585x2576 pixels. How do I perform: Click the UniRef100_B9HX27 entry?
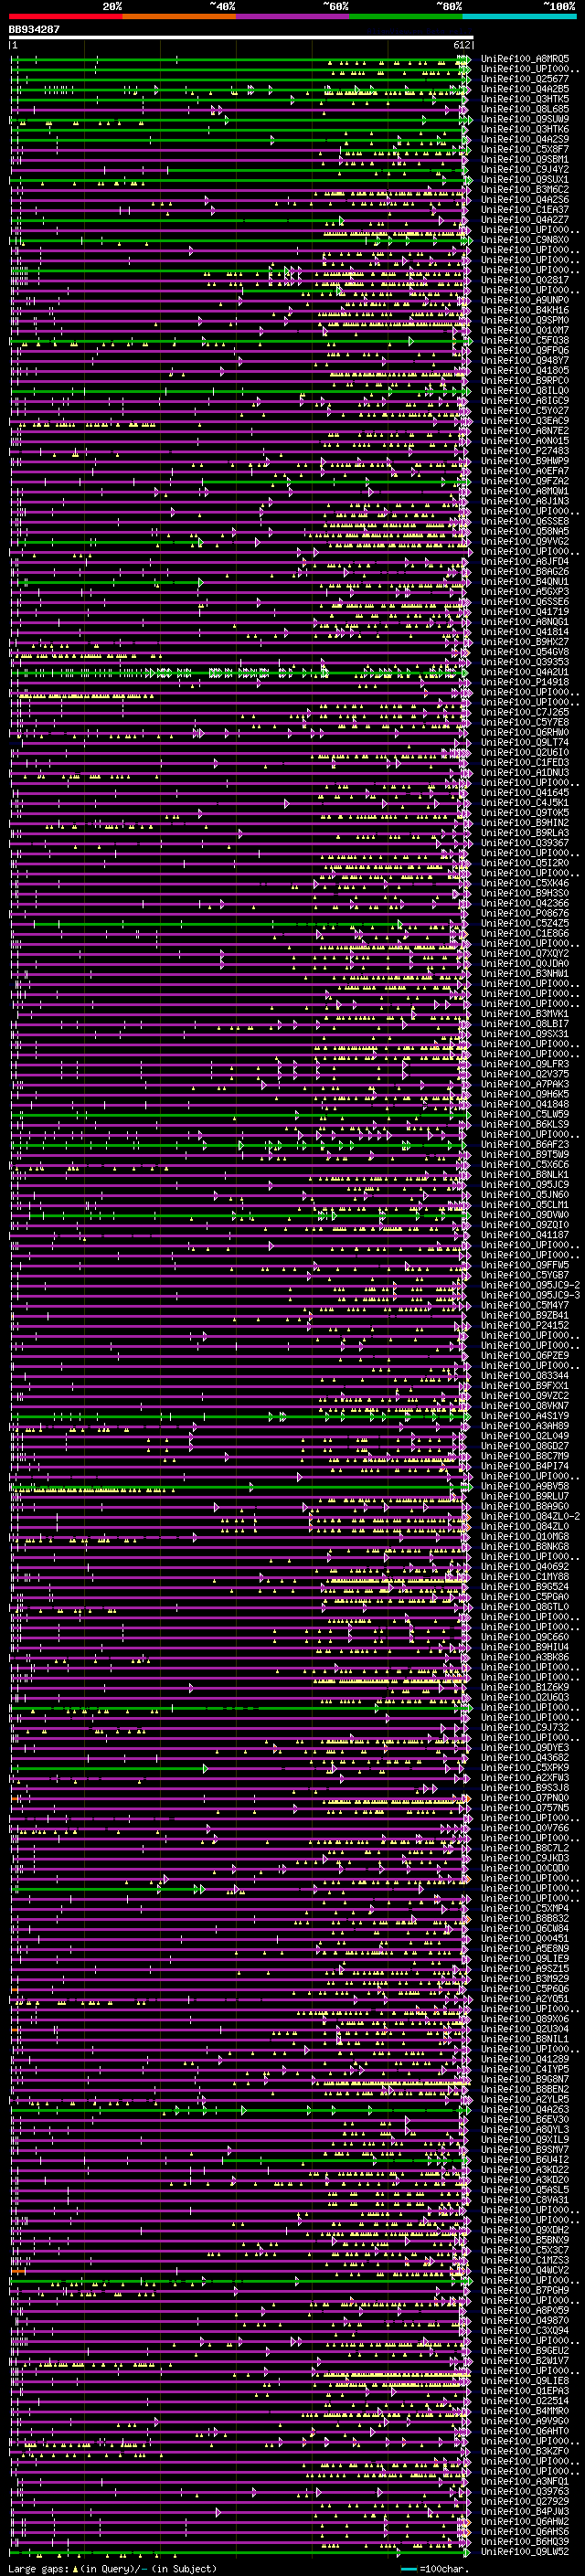tap(525, 642)
